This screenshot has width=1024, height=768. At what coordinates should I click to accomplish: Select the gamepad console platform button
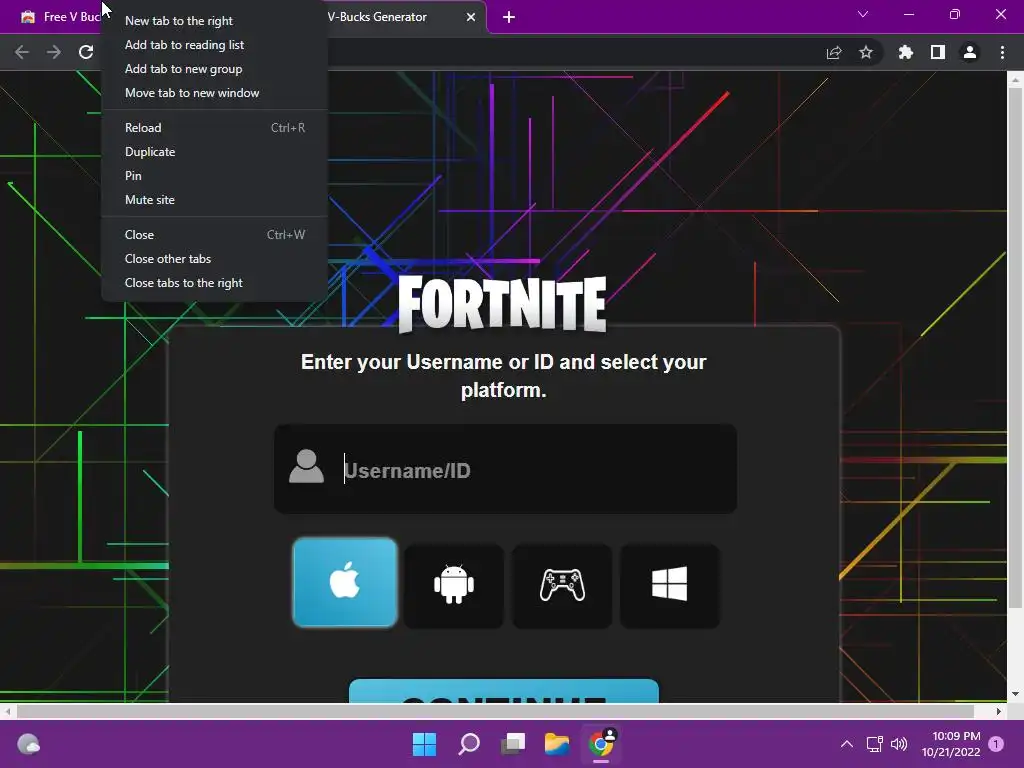tap(562, 585)
